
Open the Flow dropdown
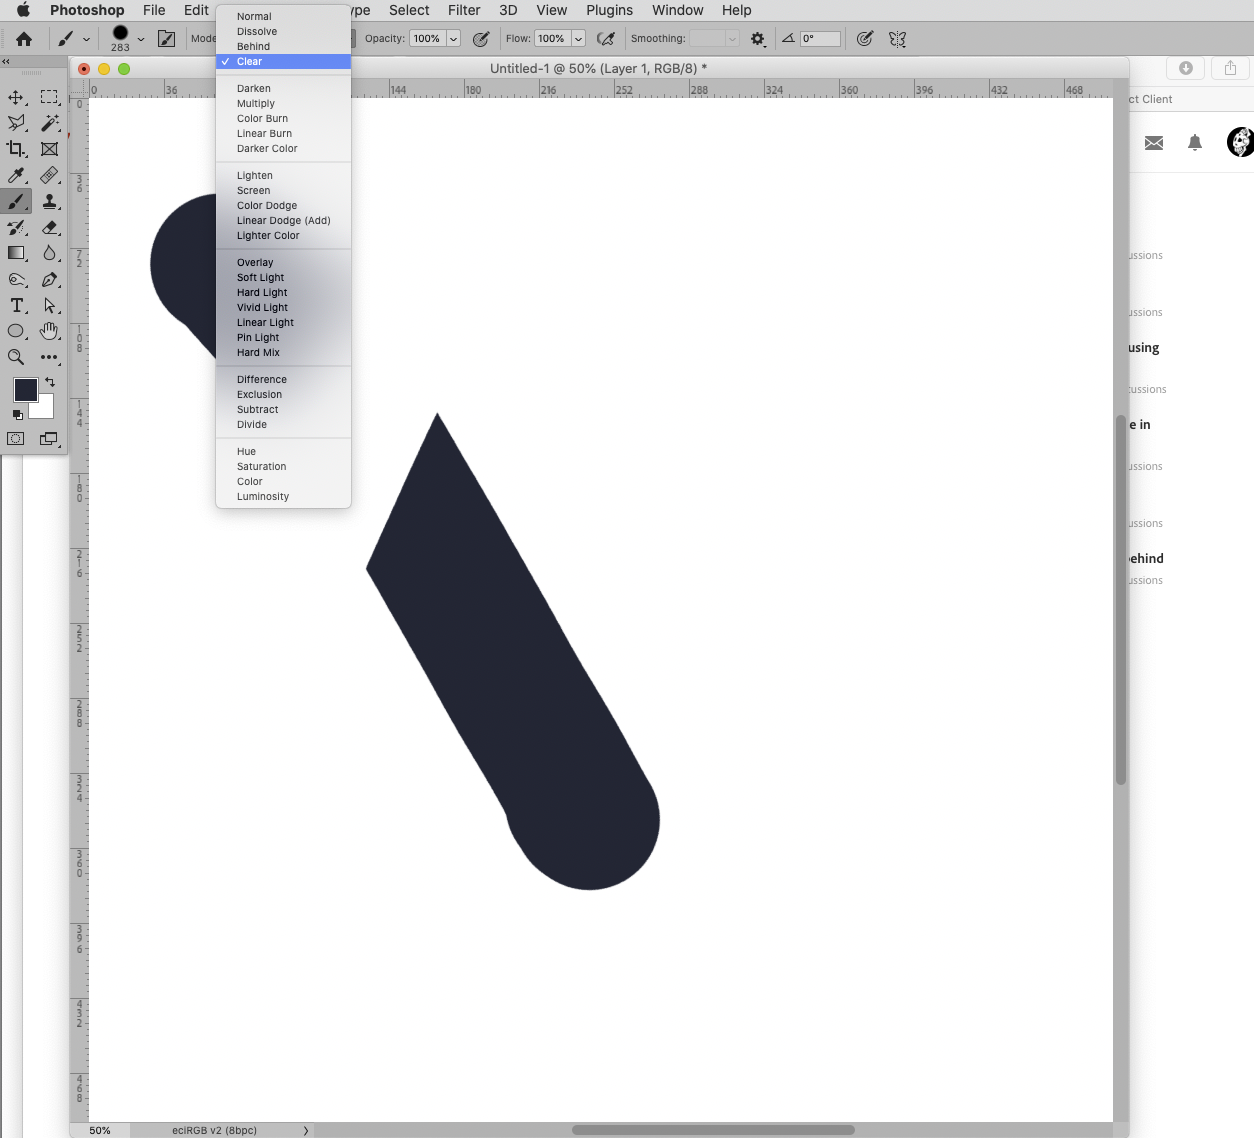(578, 38)
